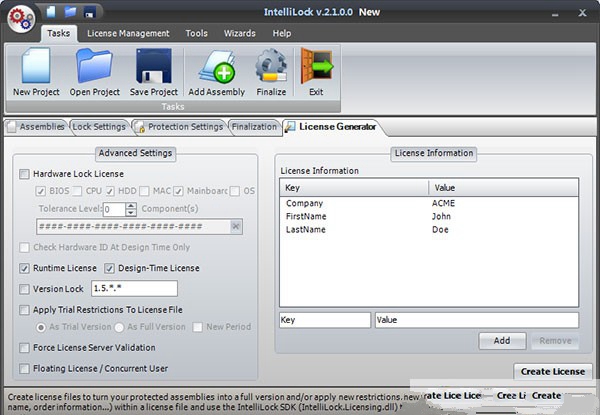Image resolution: width=600 pixels, height=415 pixels.
Task: Click the hardware ID input field
Action: (x=134, y=226)
